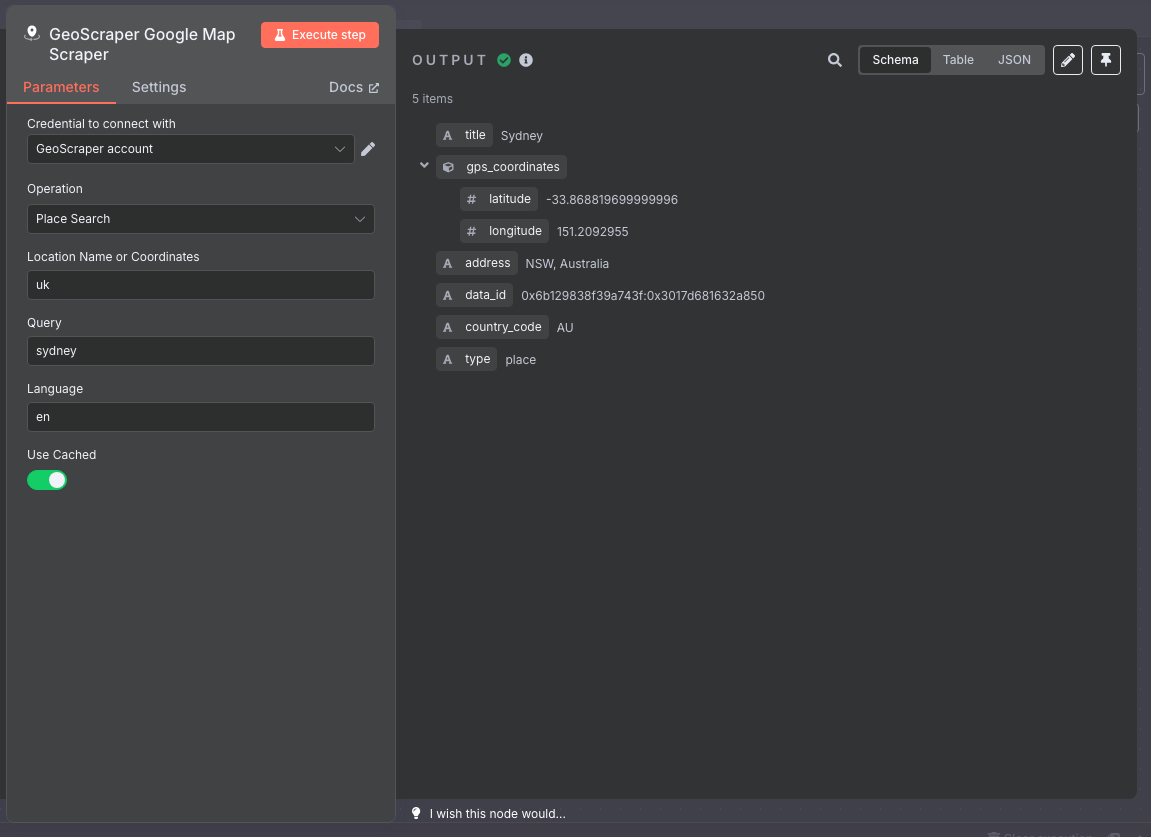Click the Credential to connect with label
The width and height of the screenshot is (1151, 837).
(x=101, y=123)
